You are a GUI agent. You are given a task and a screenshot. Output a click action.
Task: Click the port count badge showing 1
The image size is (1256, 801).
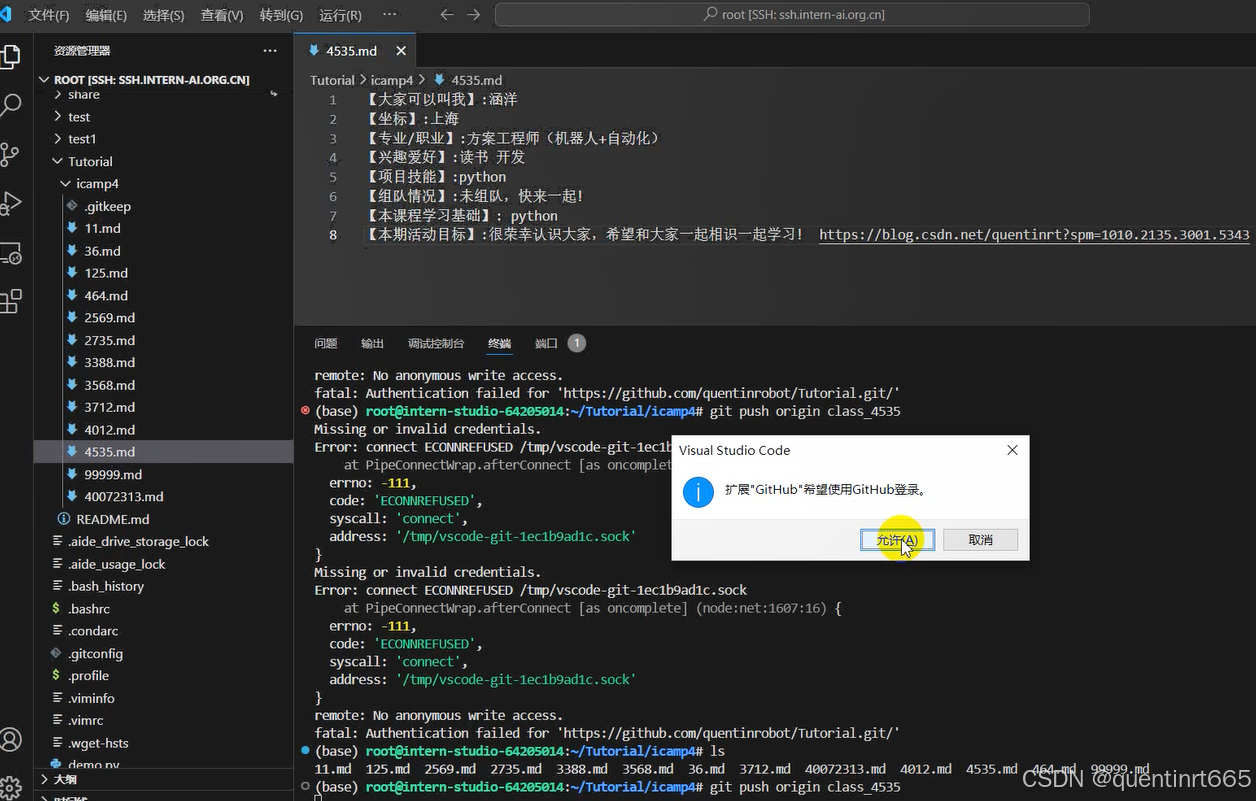click(576, 343)
